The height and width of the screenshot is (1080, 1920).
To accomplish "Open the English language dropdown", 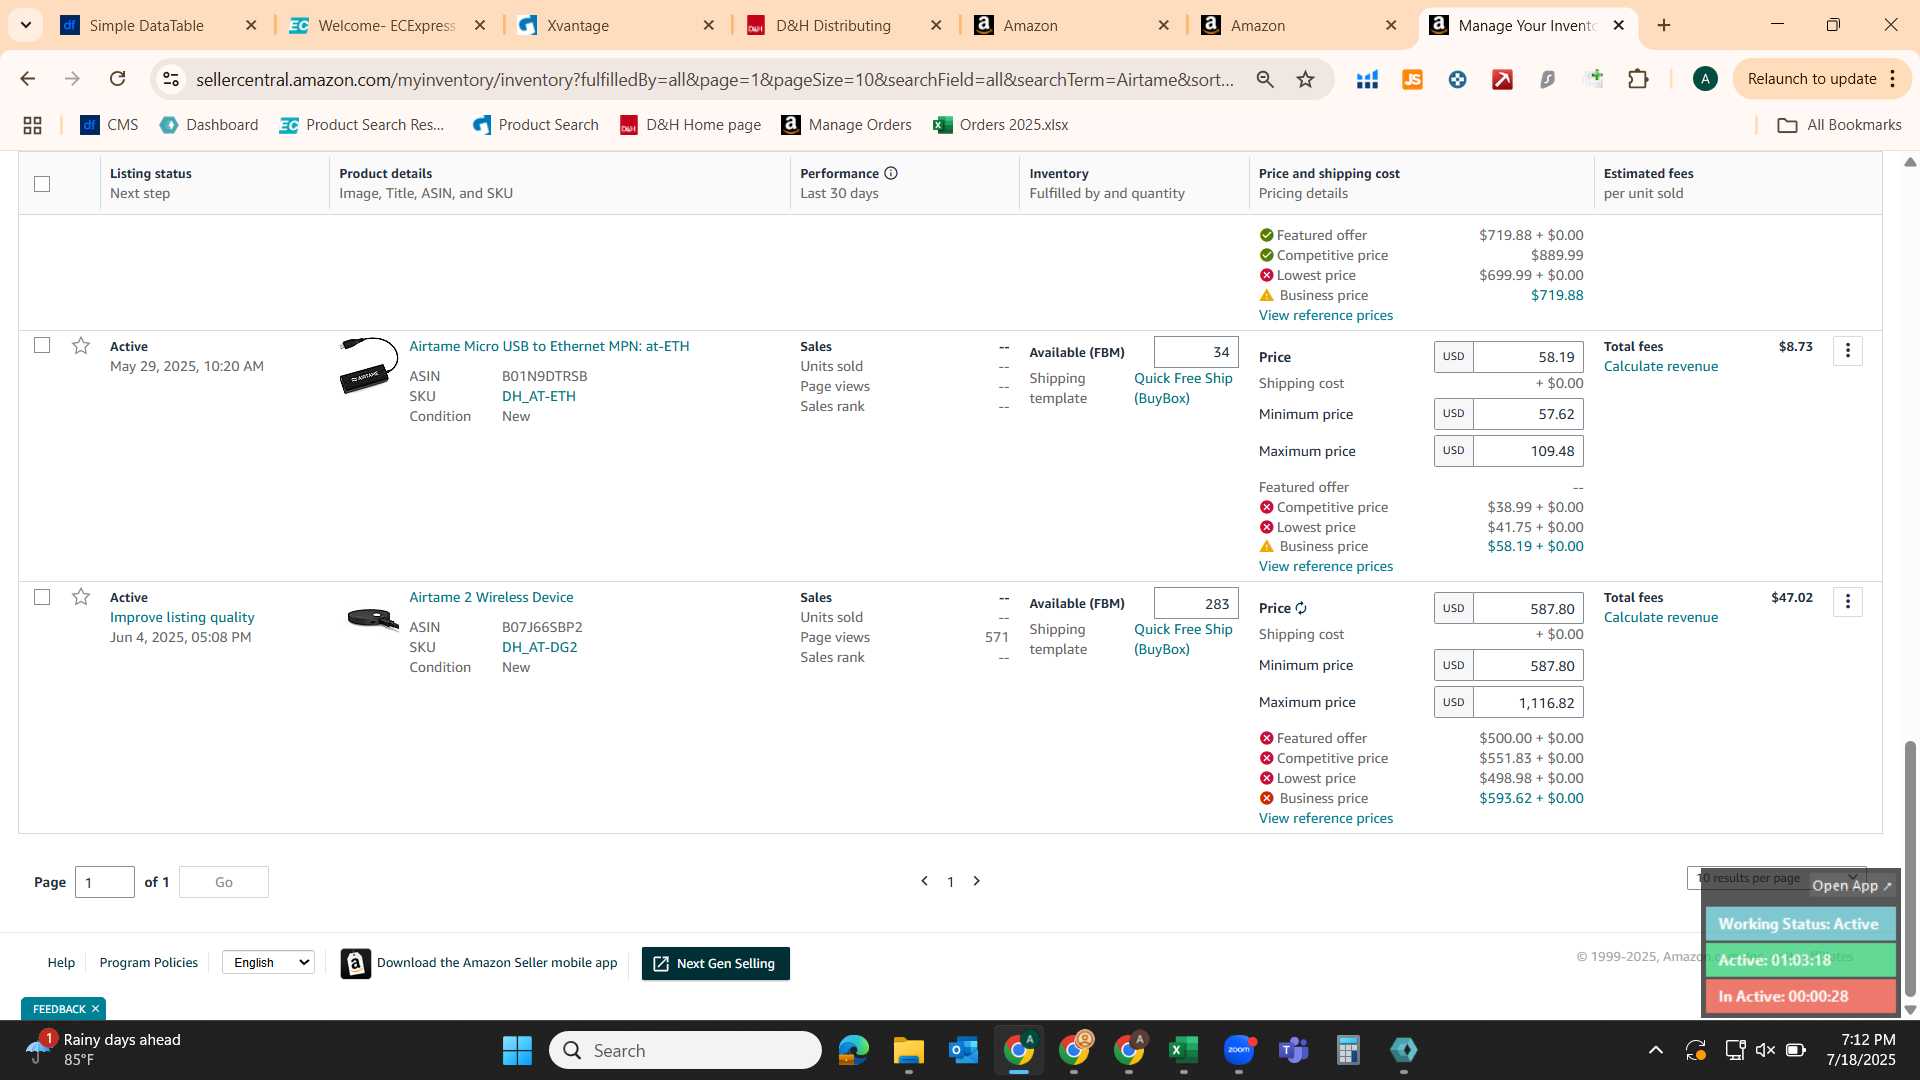I will click(x=268, y=962).
